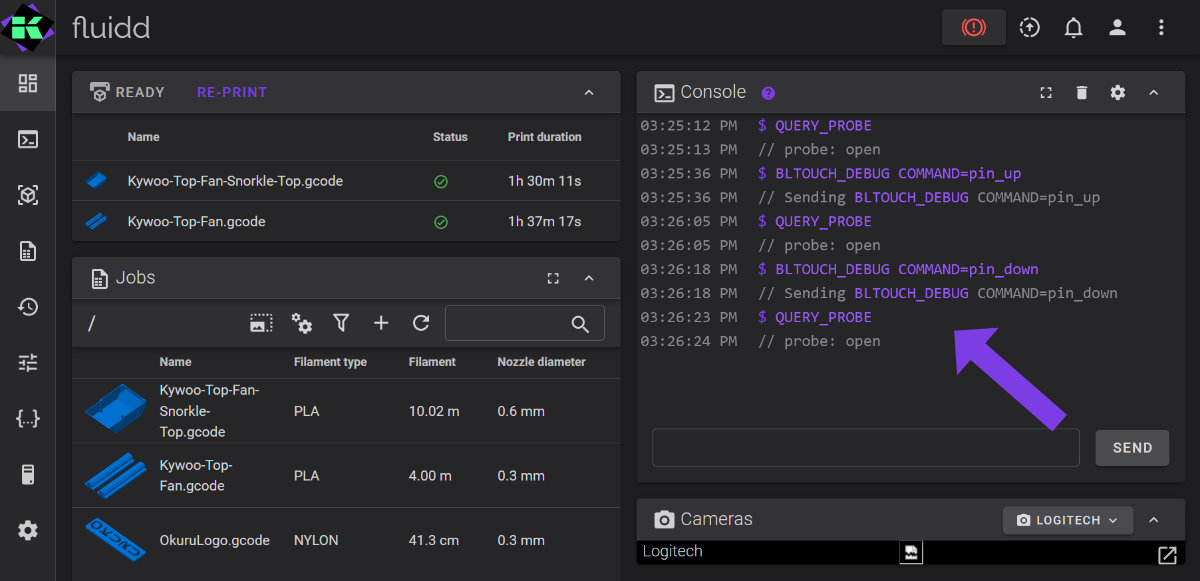Expand Console panel to fullscreen
This screenshot has height=581, width=1200.
coord(1046,92)
